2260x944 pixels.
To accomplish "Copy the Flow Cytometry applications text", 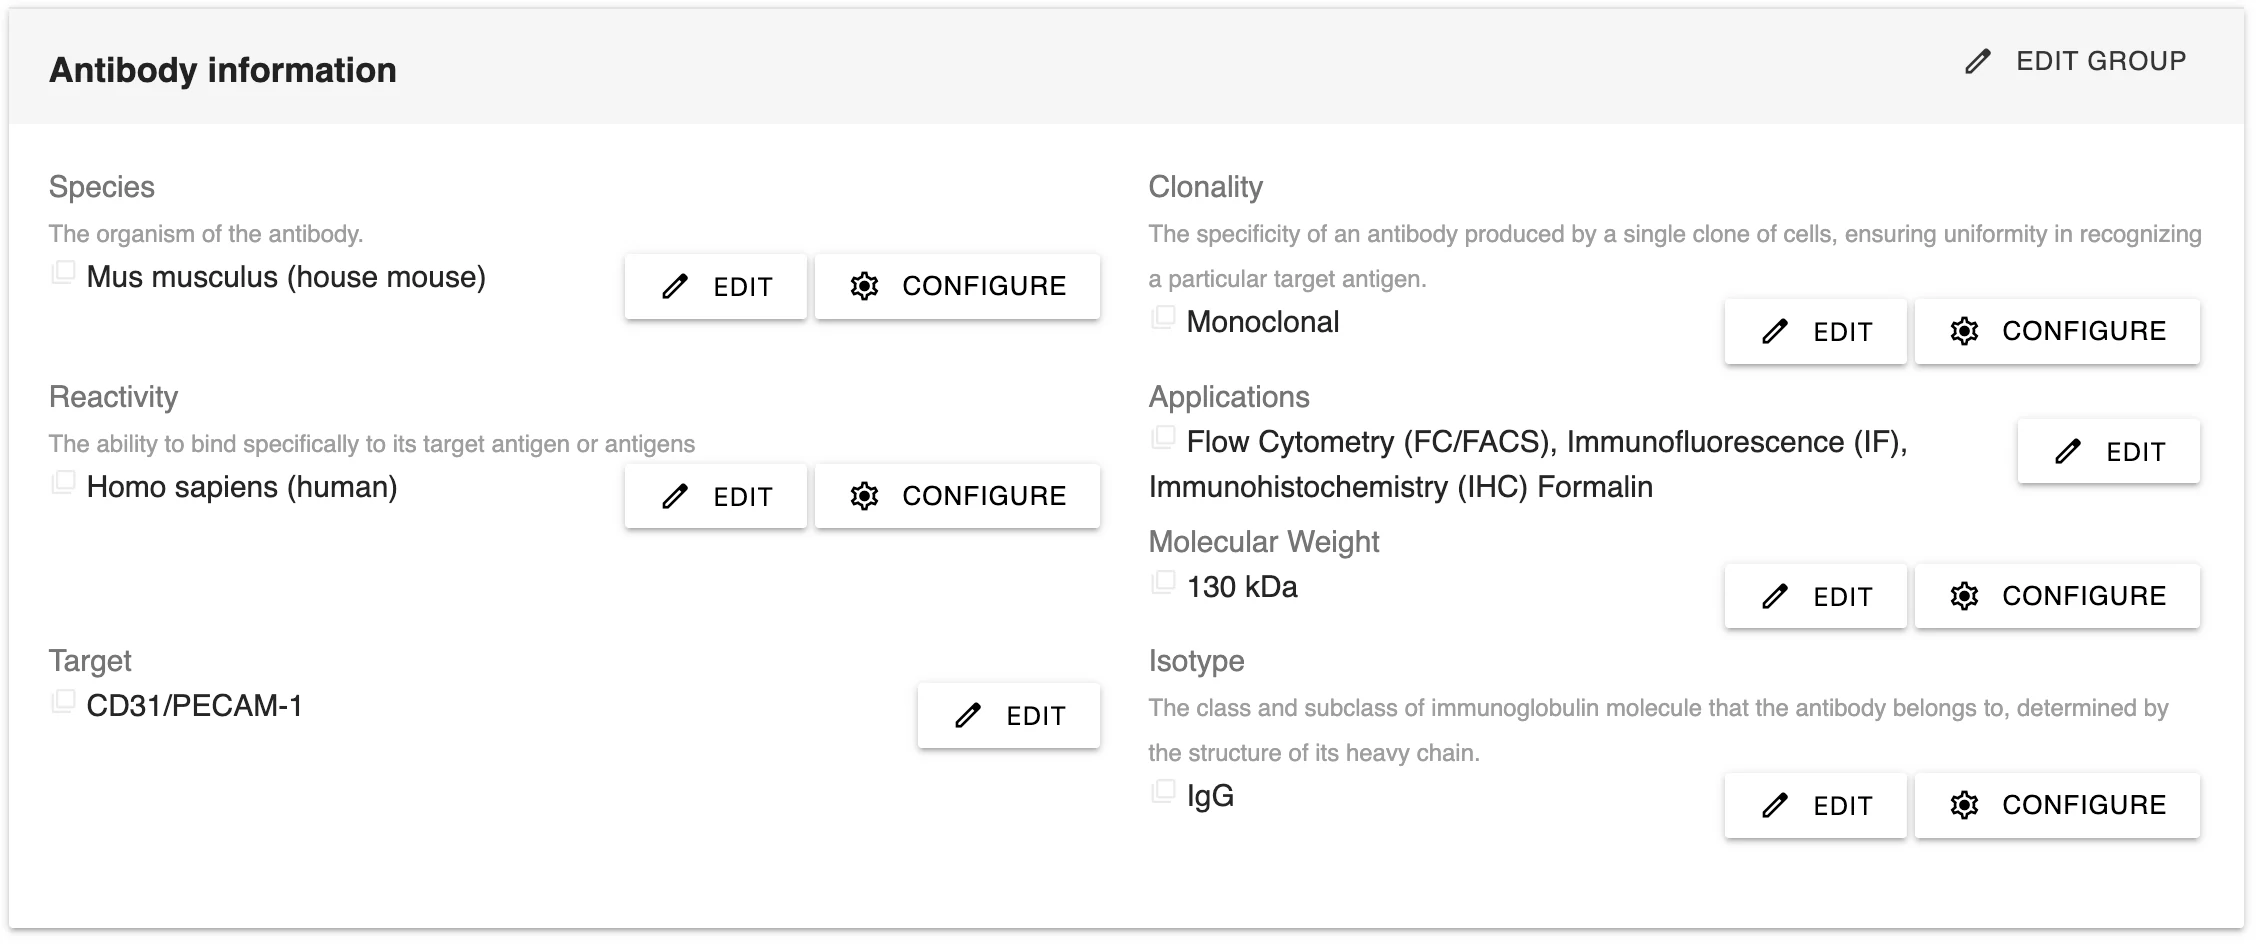I will 1163,438.
